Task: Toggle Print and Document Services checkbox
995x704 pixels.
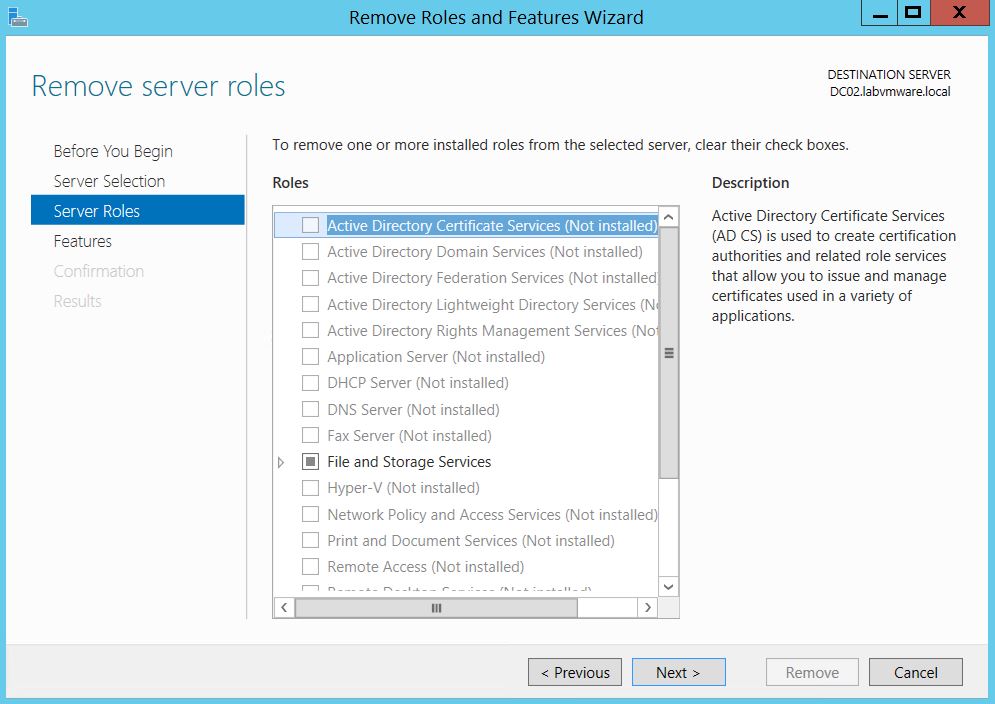Action: click(x=310, y=540)
